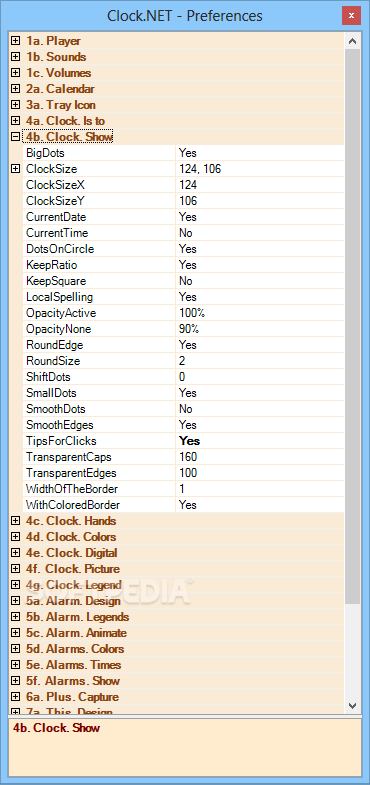Click the vertical scrollbar thumb
This screenshot has width=370, height=785.
pos(352,325)
